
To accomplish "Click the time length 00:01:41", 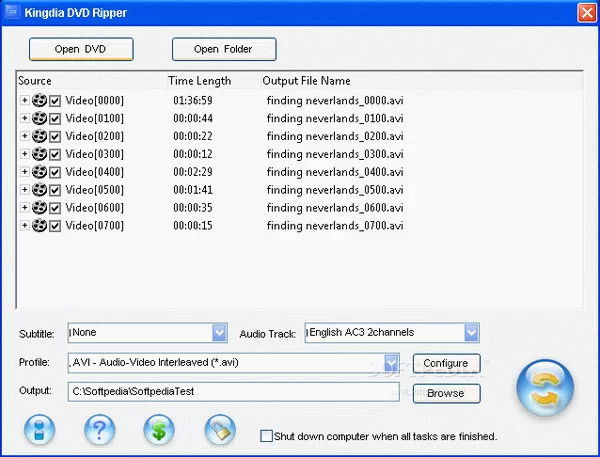I will coord(193,190).
